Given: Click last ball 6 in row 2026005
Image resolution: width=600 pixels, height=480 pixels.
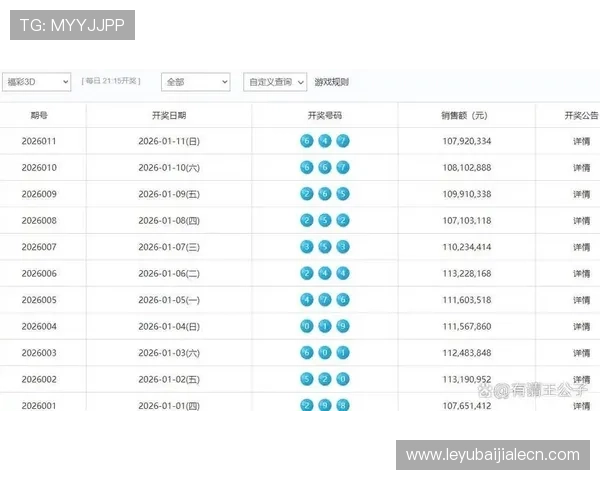Looking at the screenshot, I should [343, 300].
